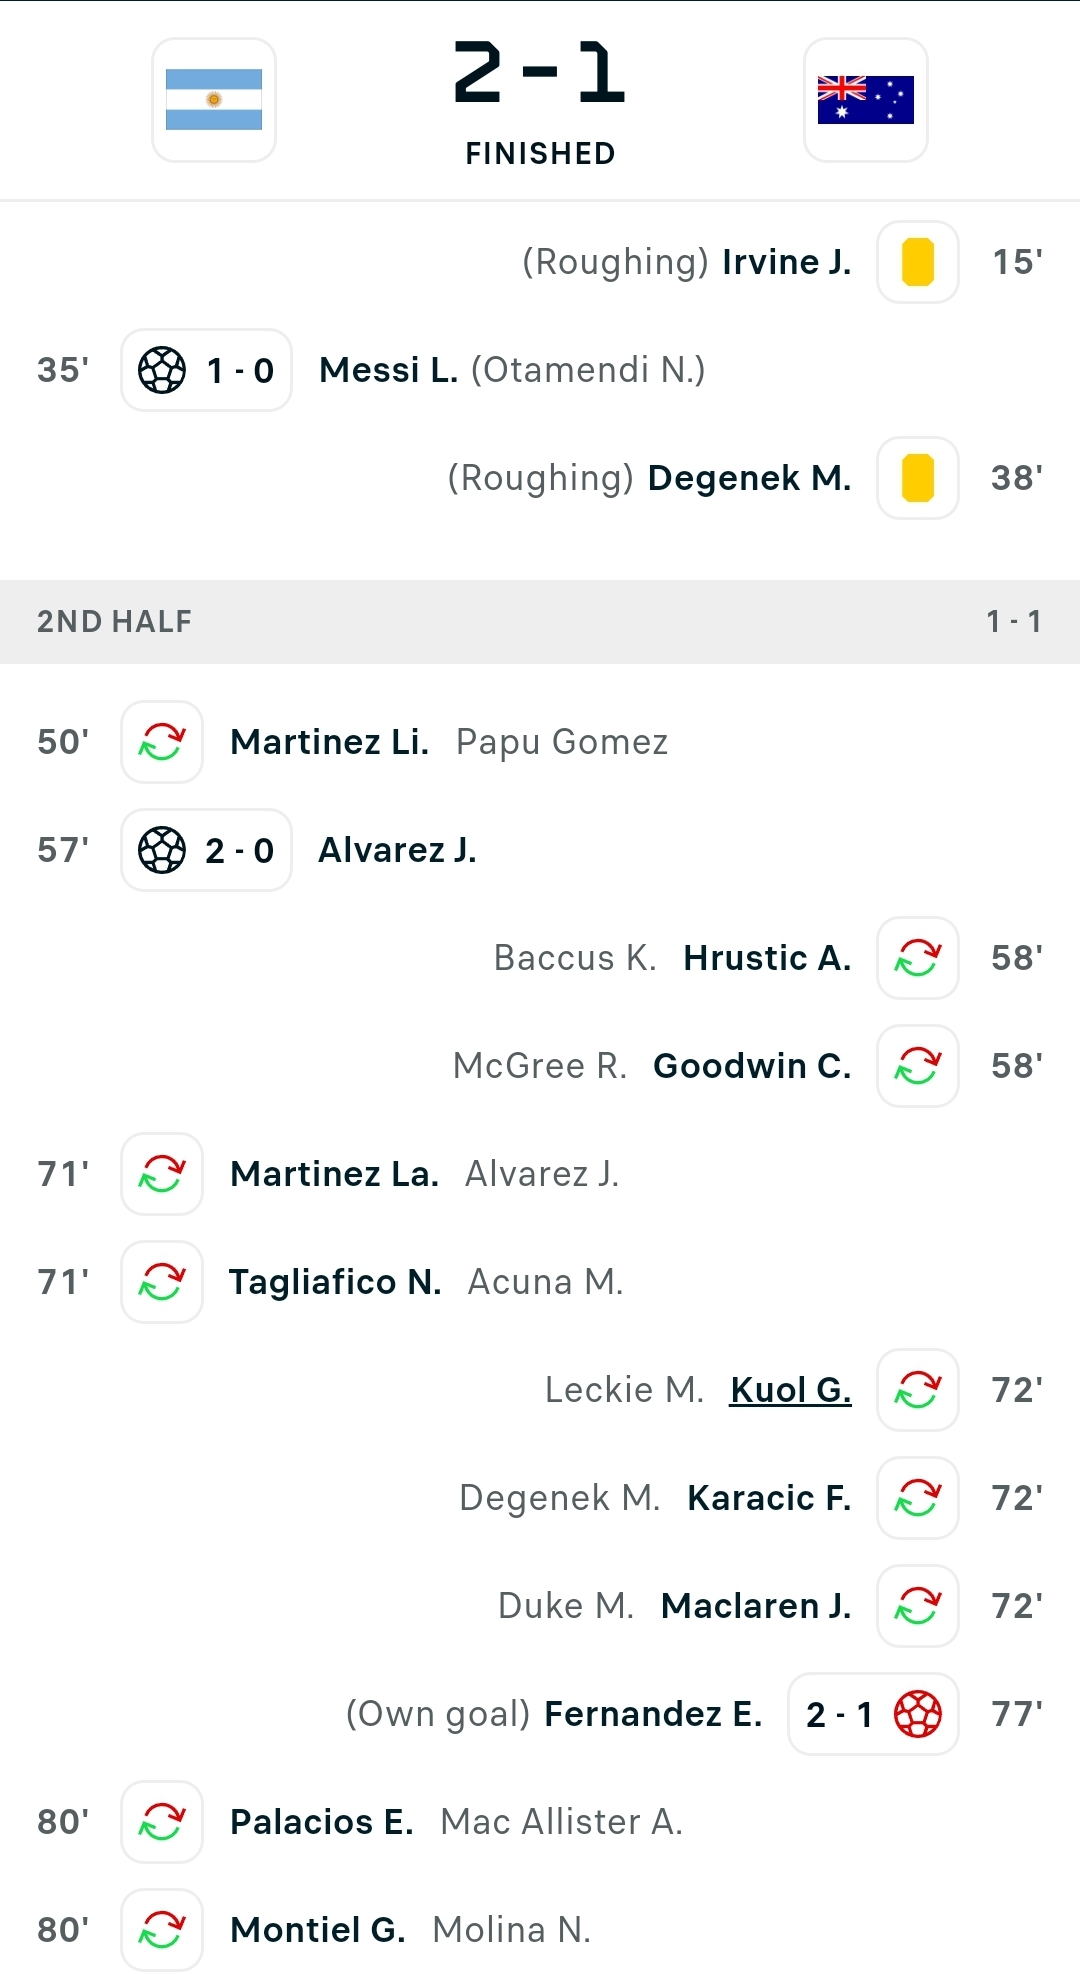Click the 2-1 final score
Image resolution: width=1080 pixels, height=1974 pixels.
pyautogui.click(x=540, y=72)
